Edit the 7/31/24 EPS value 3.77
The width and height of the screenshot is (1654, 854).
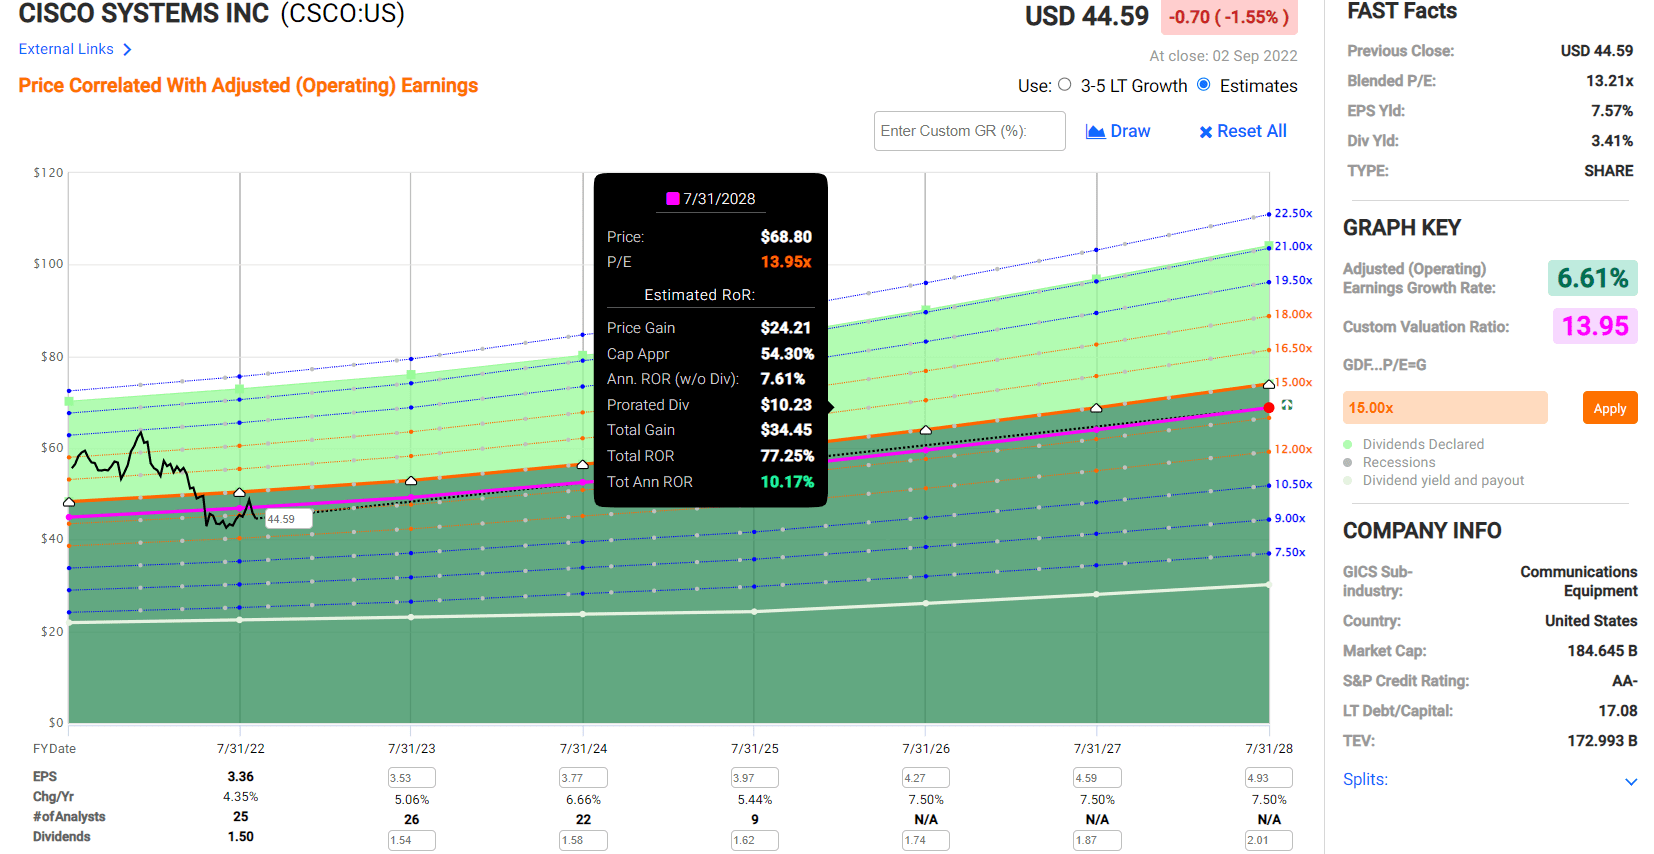click(583, 778)
